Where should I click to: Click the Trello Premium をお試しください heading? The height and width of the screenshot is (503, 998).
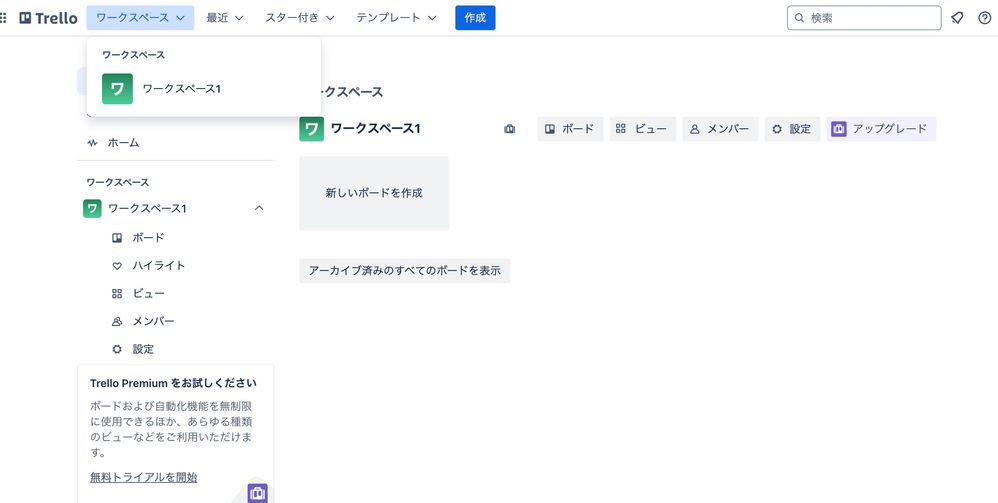[x=173, y=383]
